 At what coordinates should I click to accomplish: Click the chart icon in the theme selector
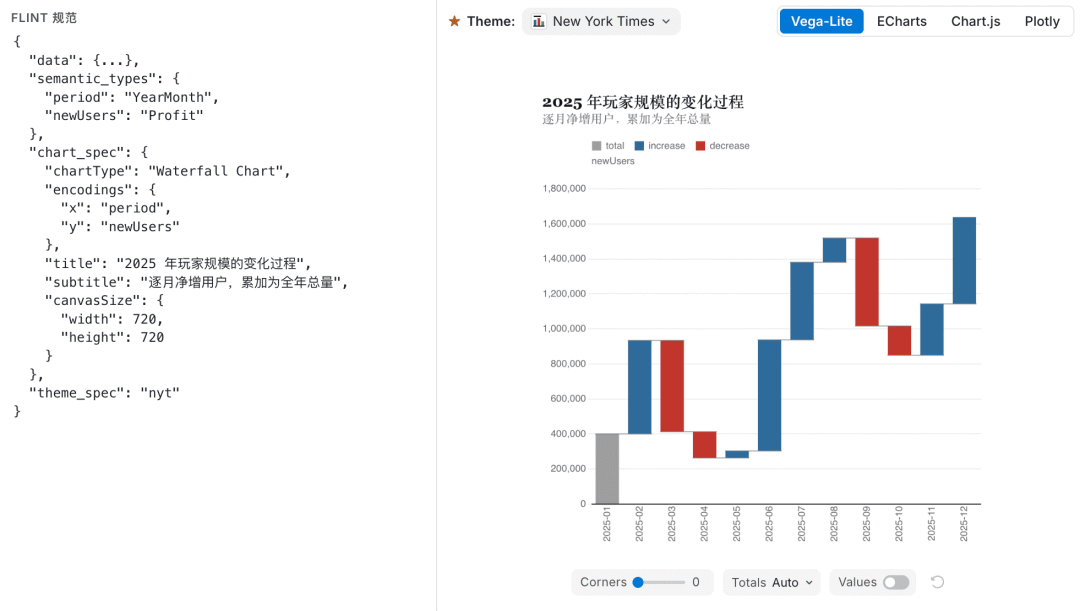click(539, 21)
